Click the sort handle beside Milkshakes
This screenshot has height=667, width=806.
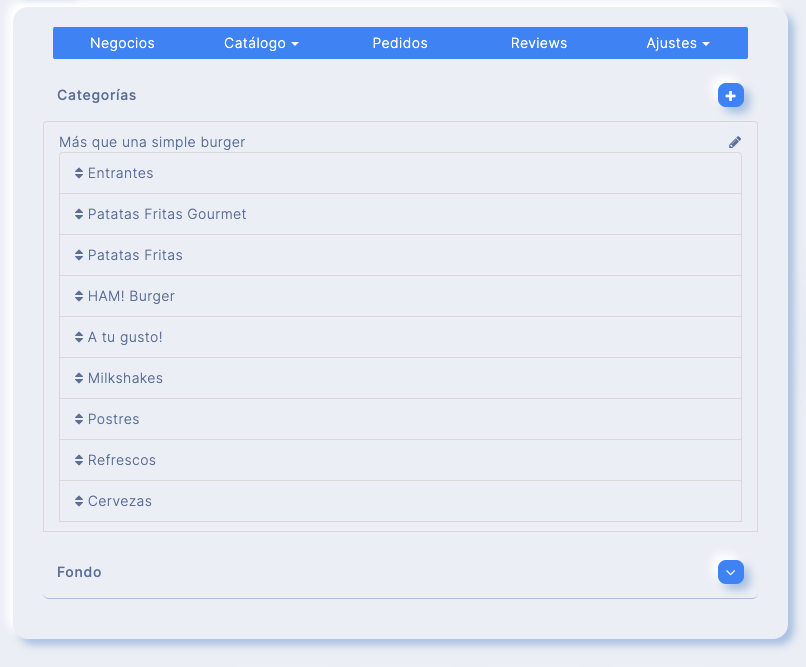coord(79,378)
